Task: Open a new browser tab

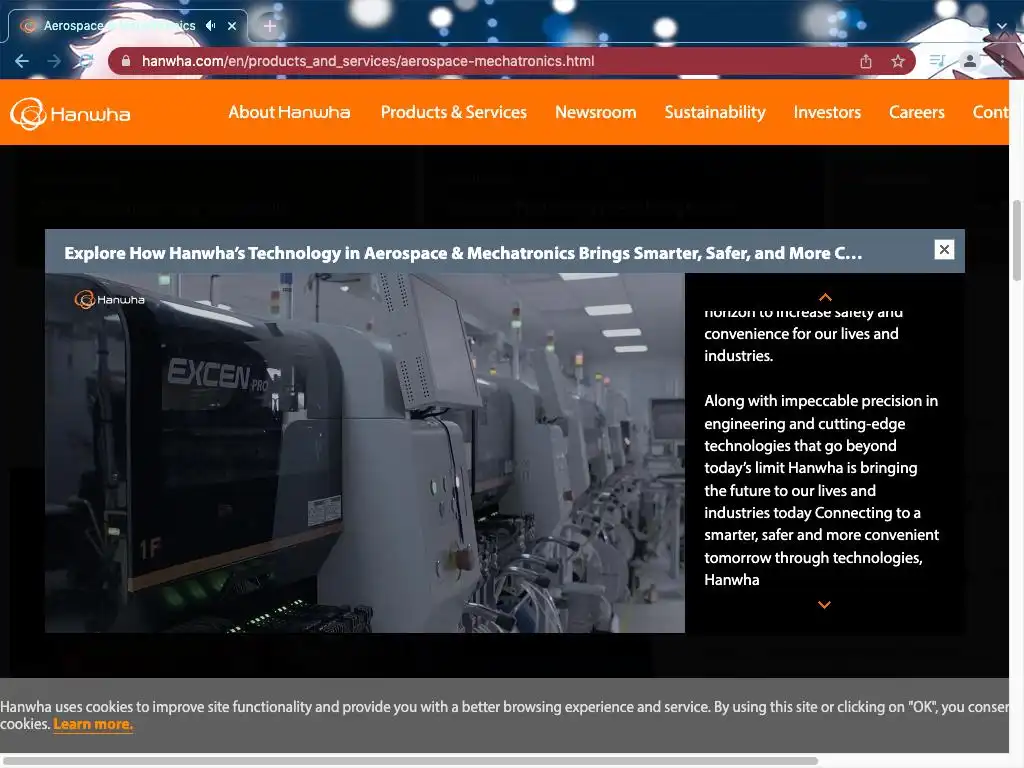Action: pyautogui.click(x=270, y=26)
